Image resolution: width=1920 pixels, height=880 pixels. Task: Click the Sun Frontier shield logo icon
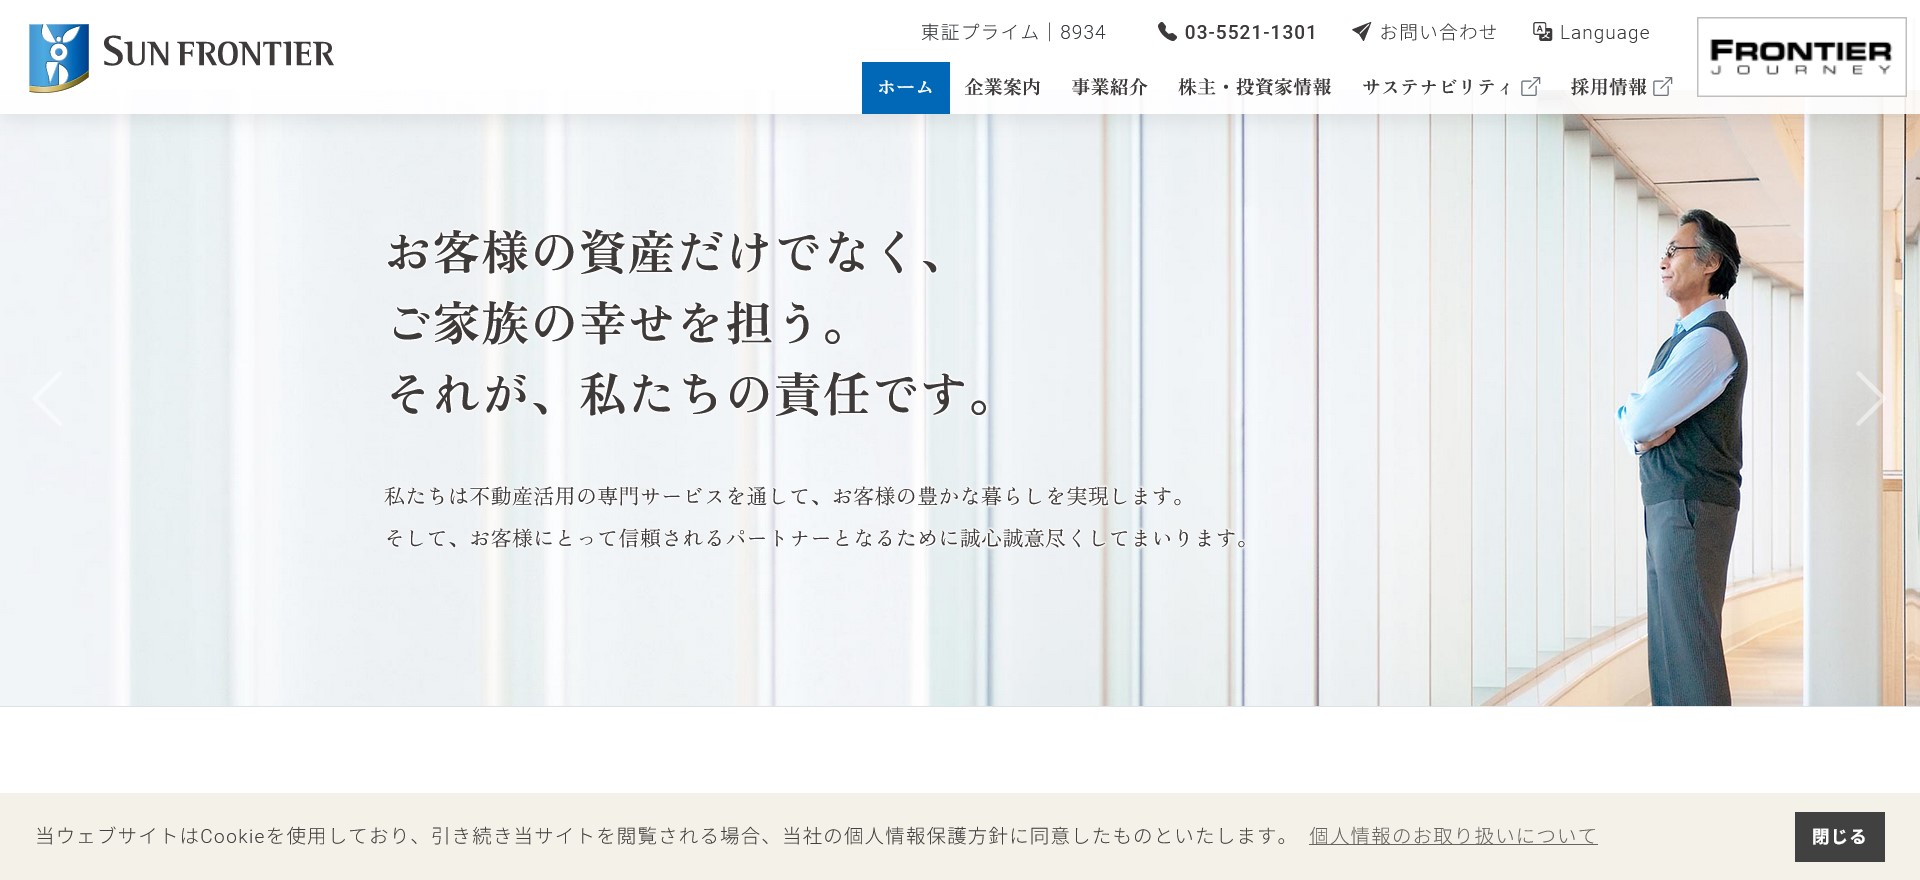pos(59,58)
